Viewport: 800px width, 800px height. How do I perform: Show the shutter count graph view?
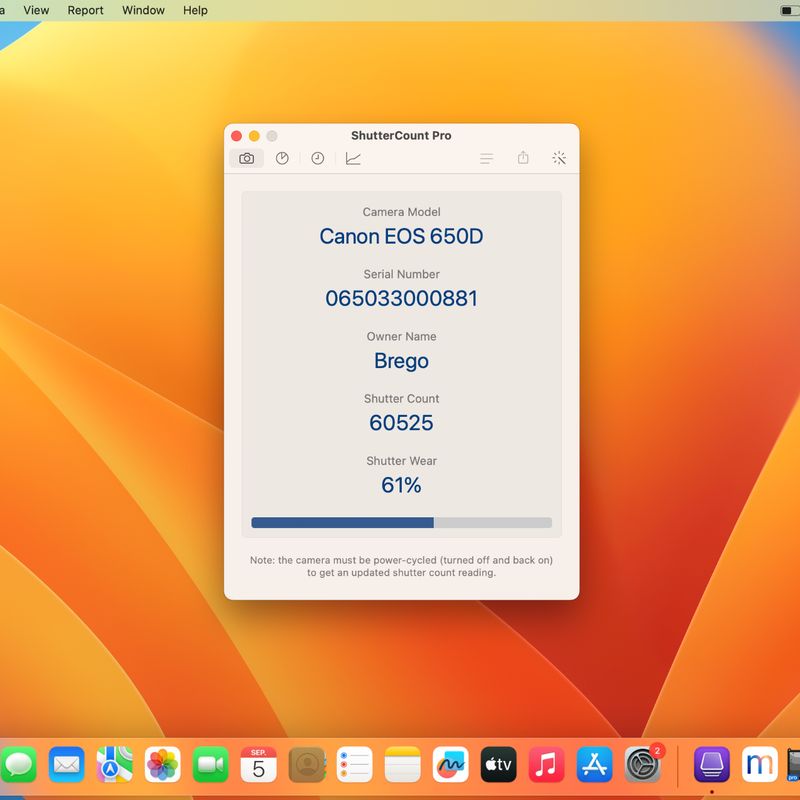353,158
